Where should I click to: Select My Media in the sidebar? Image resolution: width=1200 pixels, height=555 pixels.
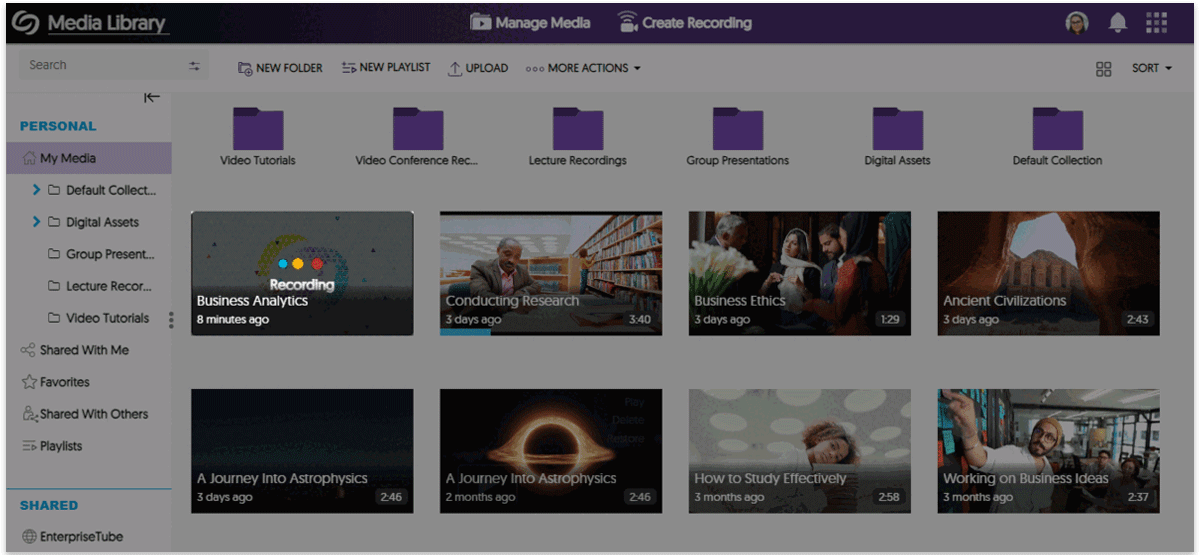click(89, 158)
